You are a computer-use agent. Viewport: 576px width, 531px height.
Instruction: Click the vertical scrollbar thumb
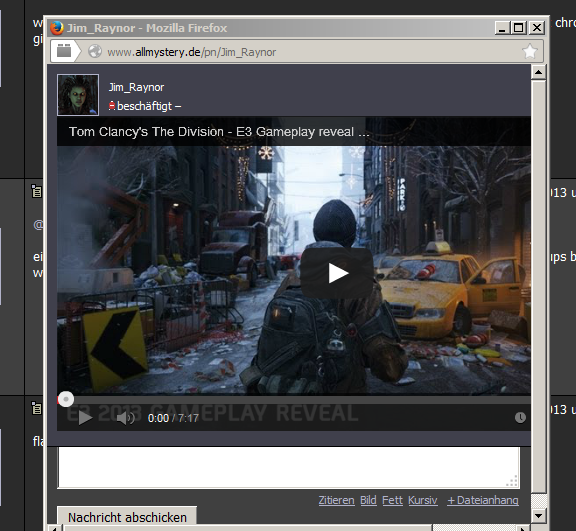click(x=539, y=287)
